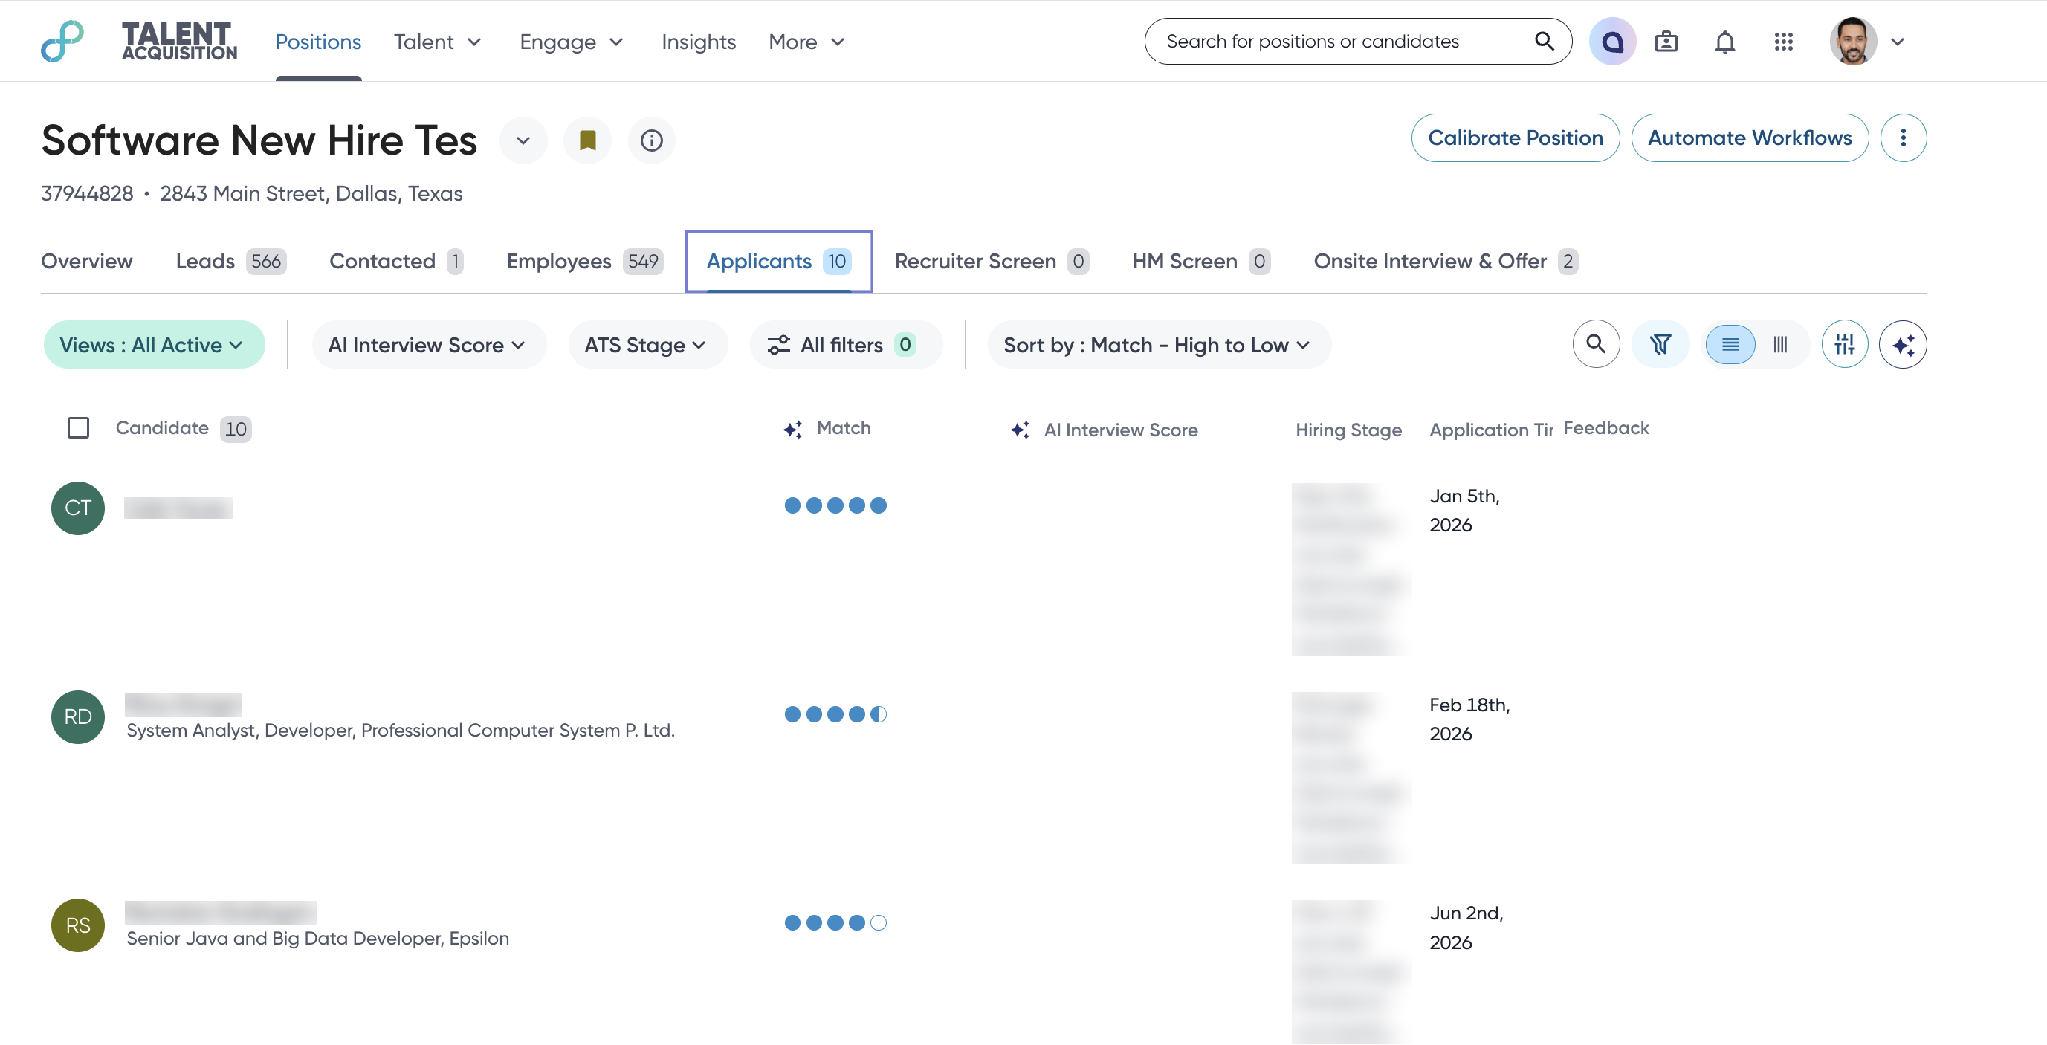Click the Calibrate Position button
The image size is (2047, 1045).
click(x=1515, y=138)
